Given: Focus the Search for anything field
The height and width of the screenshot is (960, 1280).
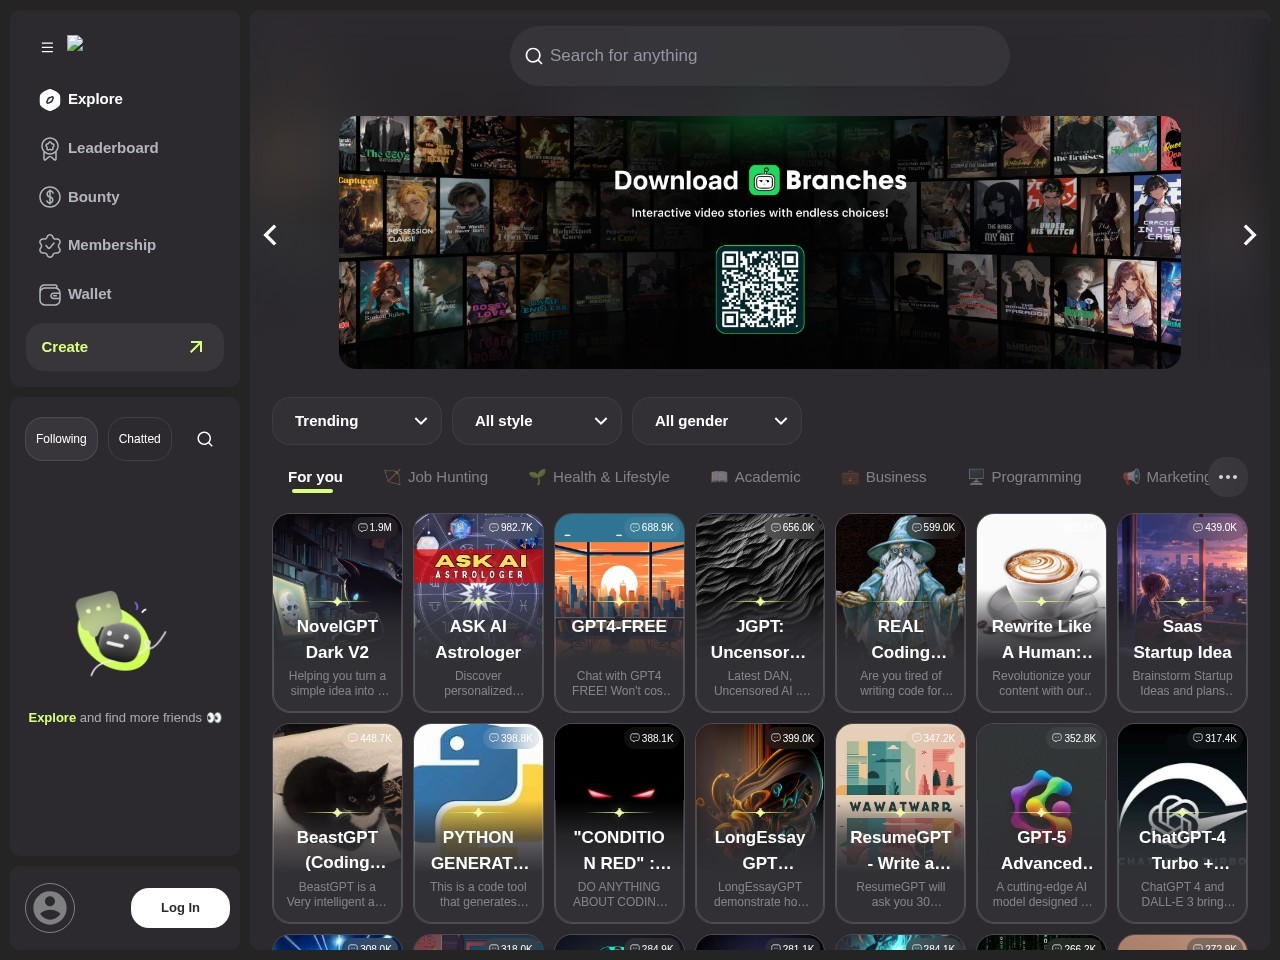Looking at the screenshot, I should pyautogui.click(x=760, y=56).
